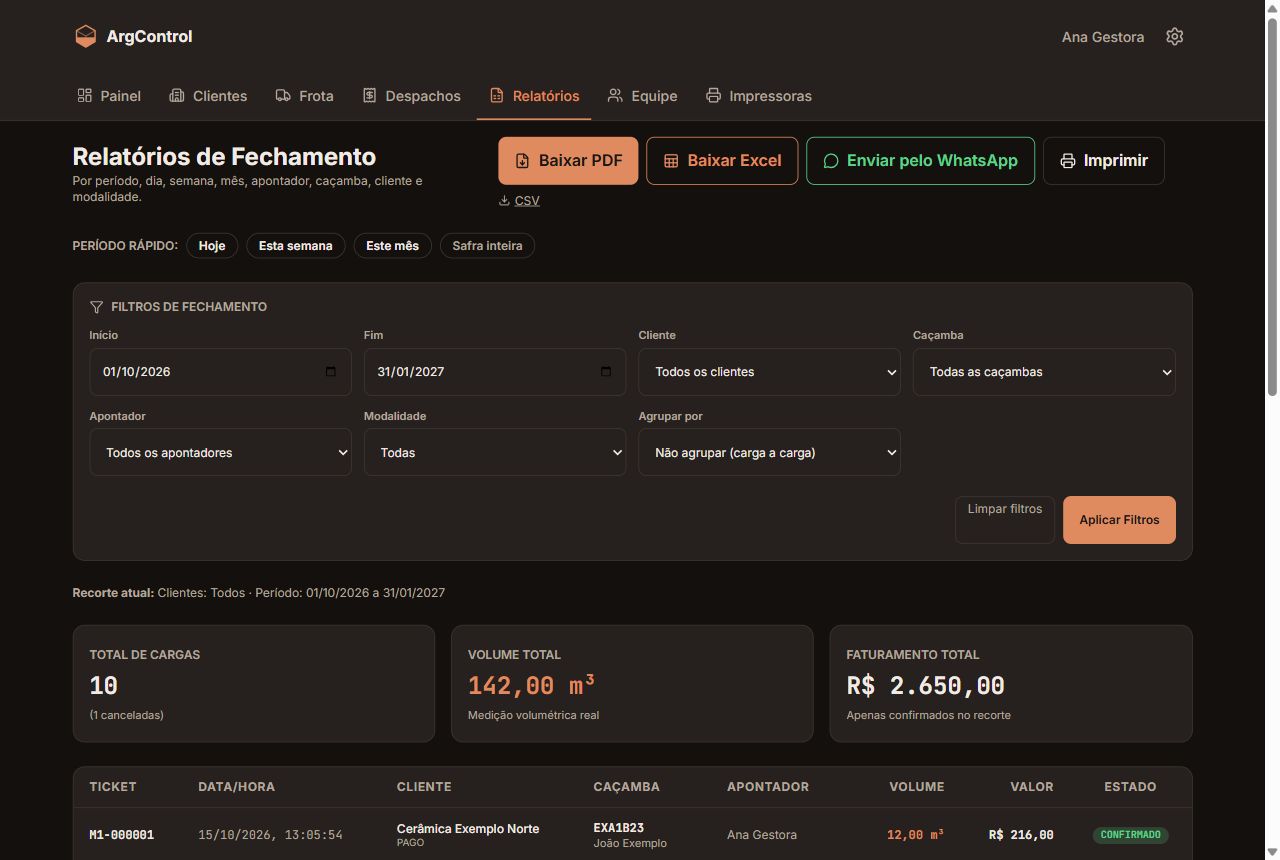1280x860 pixels.
Task: Choose the Esta semana quick period
Action: tap(296, 246)
